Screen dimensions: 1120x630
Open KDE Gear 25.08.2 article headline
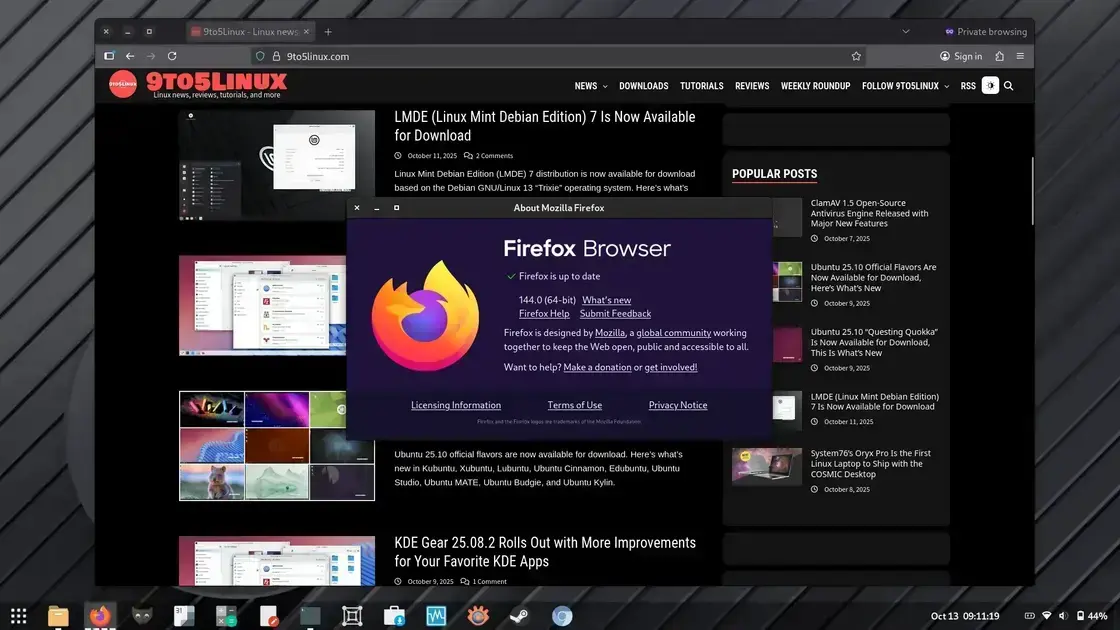tap(545, 551)
